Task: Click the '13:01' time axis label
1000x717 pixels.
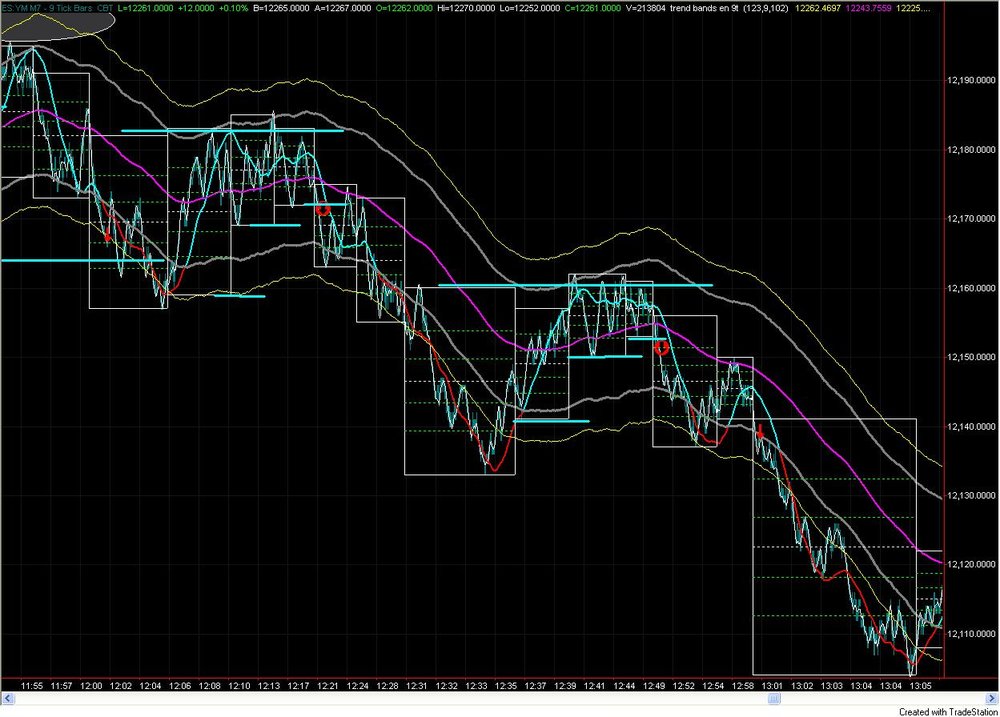Action: coord(772,686)
